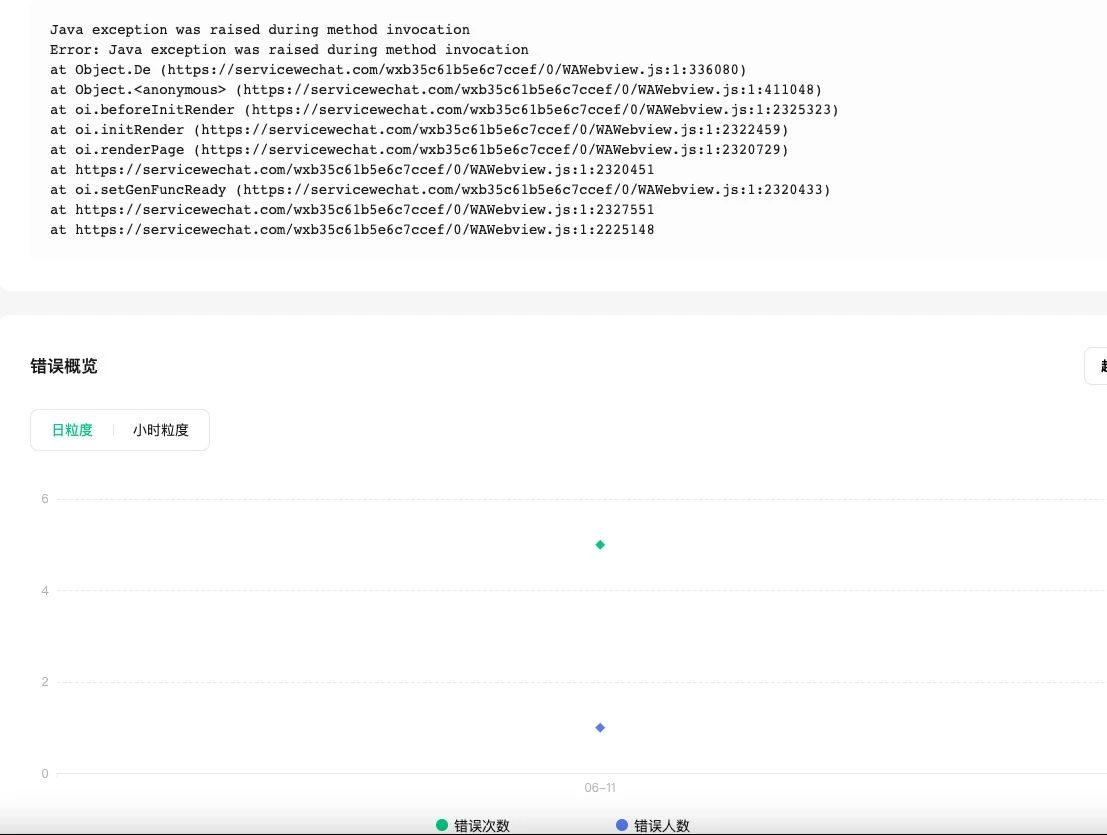1107x835 pixels.
Task: Select the blue error-users data point
Action: point(600,728)
